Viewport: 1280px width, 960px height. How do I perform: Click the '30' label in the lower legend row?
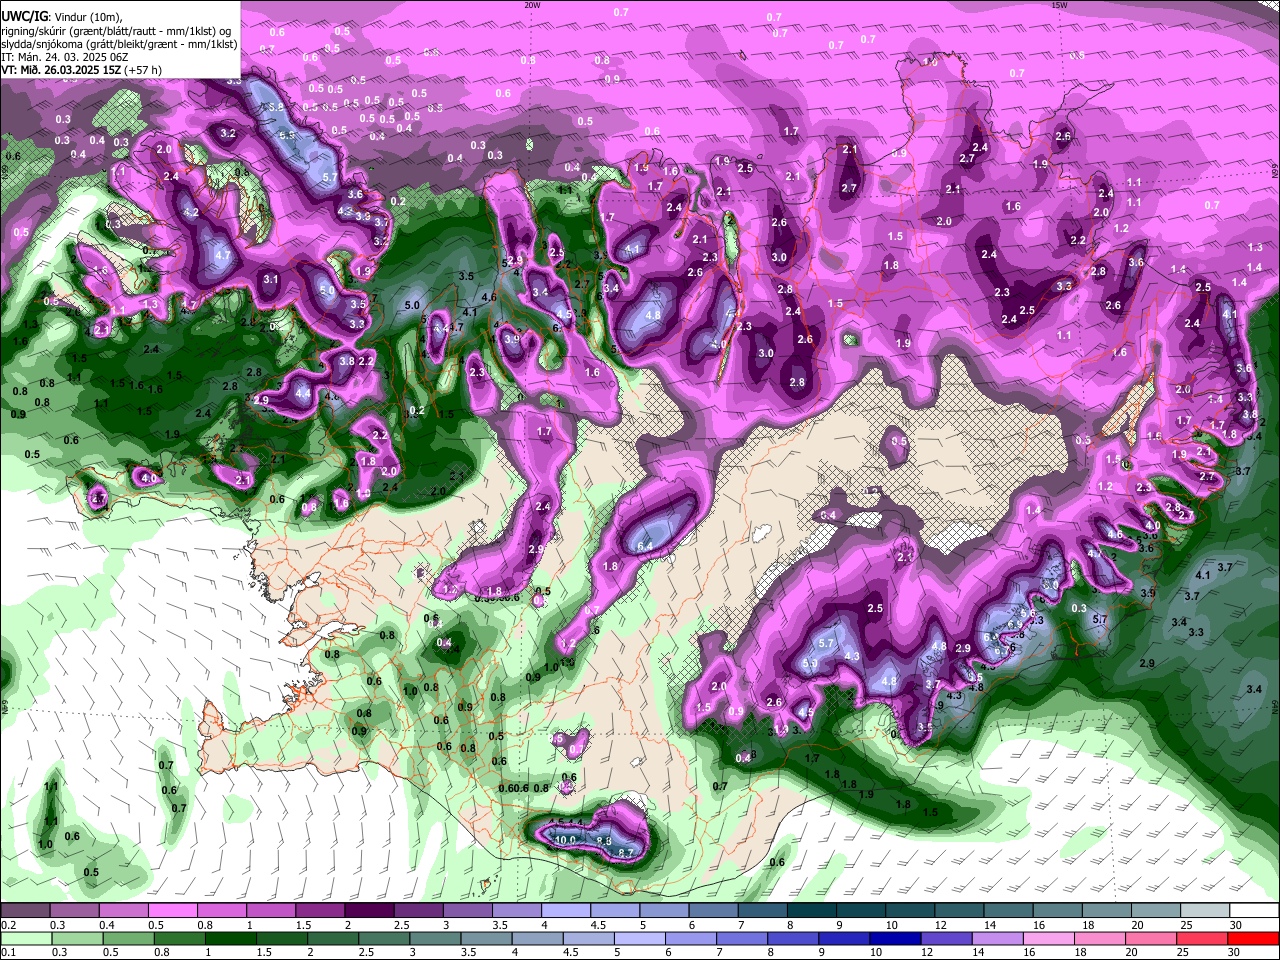point(1233,952)
